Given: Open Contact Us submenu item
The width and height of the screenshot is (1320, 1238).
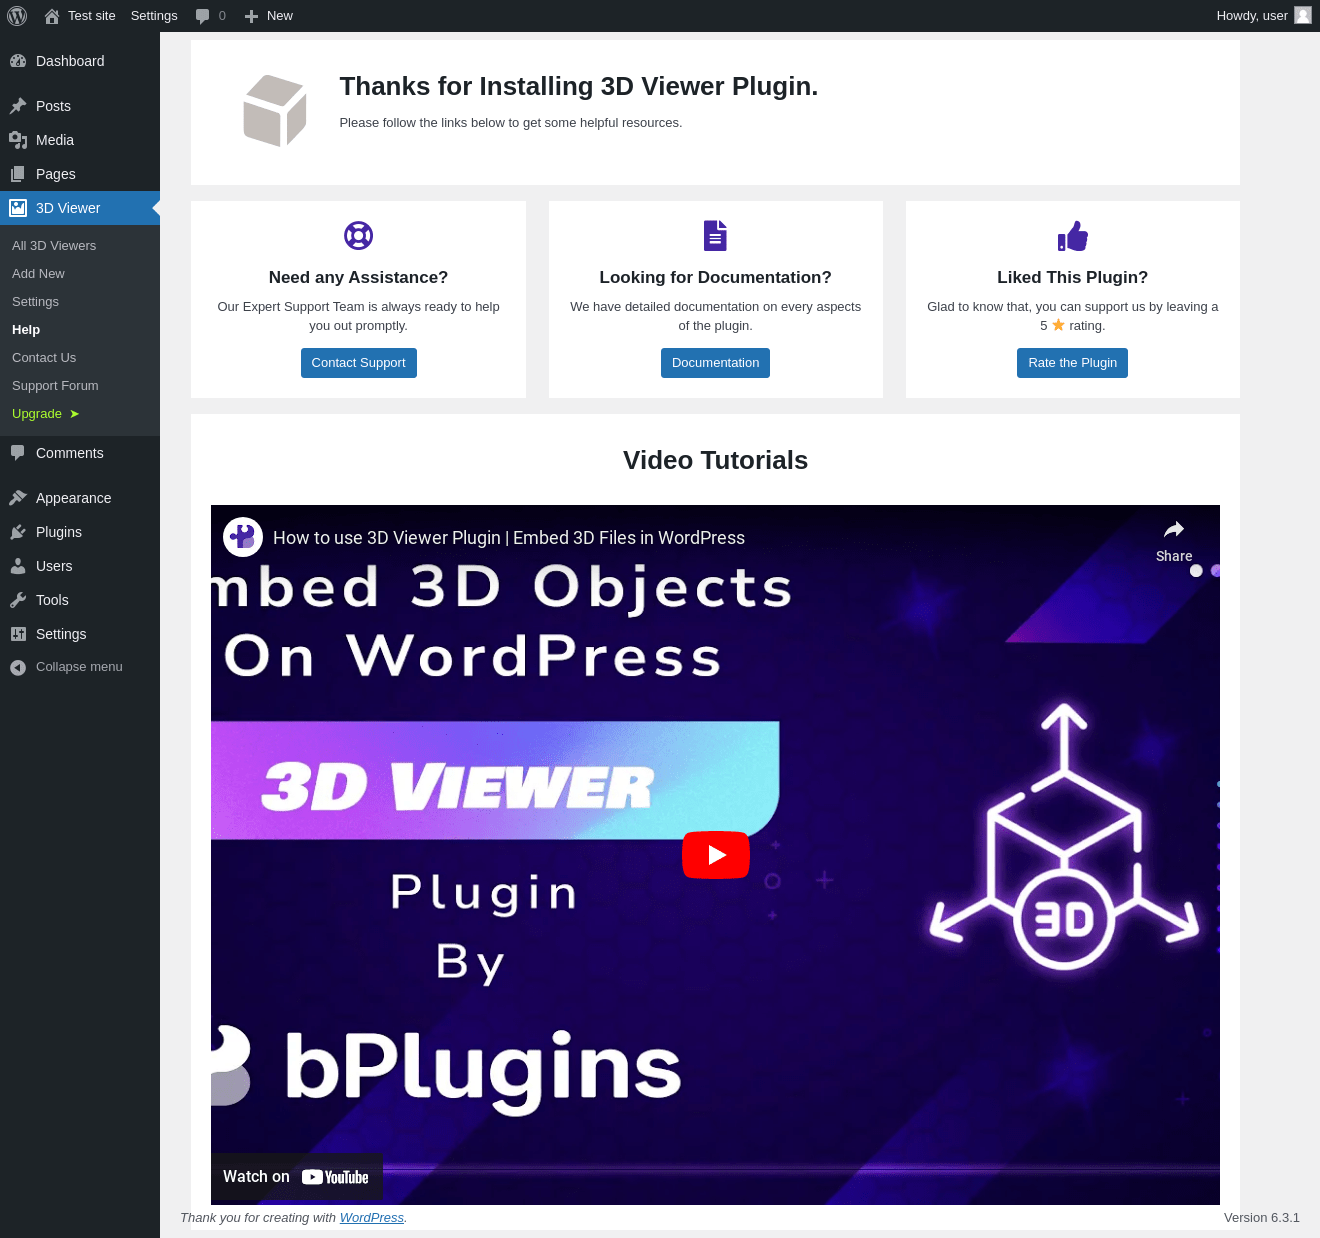Looking at the screenshot, I should [44, 357].
